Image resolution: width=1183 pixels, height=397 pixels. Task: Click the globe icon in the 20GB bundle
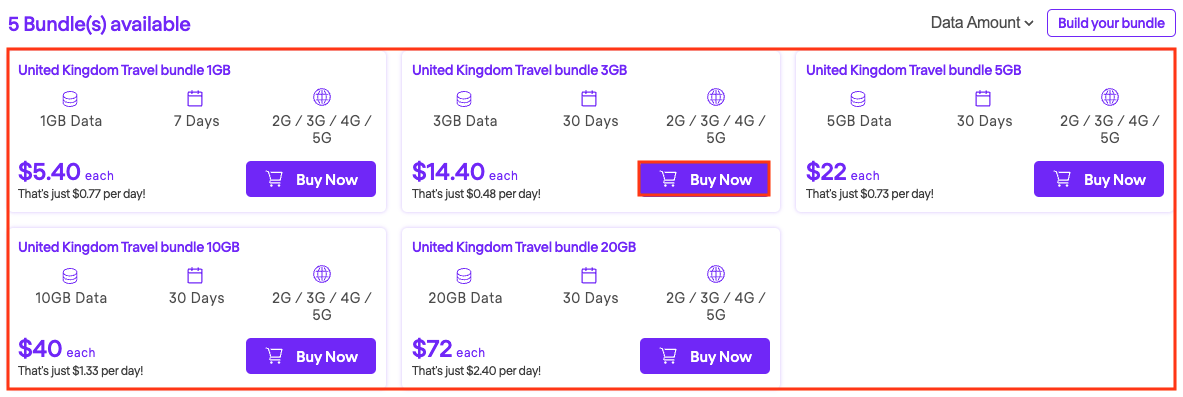pyautogui.click(x=715, y=274)
